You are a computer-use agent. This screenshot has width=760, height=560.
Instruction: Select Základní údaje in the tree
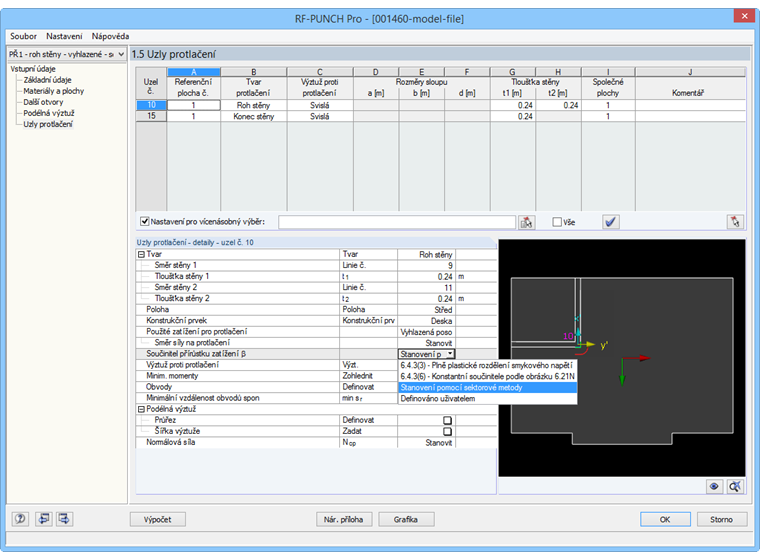click(x=48, y=80)
